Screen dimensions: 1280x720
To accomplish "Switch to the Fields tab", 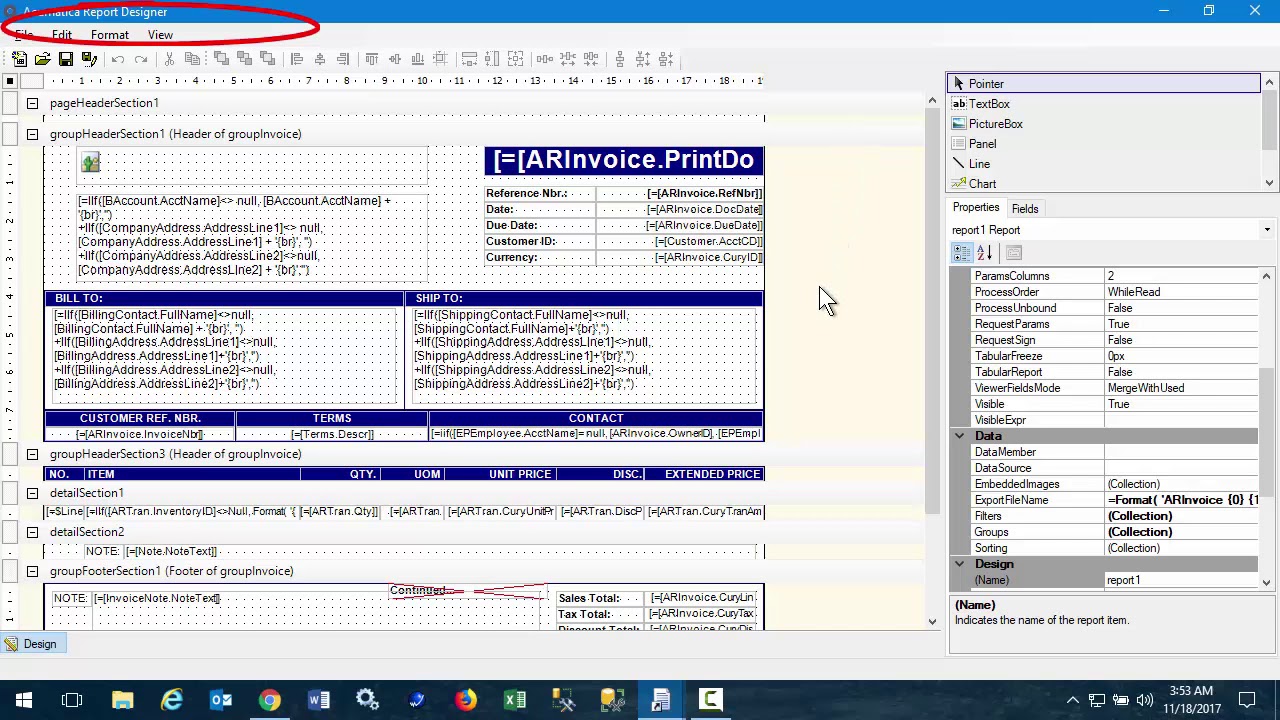I will coord(1025,209).
